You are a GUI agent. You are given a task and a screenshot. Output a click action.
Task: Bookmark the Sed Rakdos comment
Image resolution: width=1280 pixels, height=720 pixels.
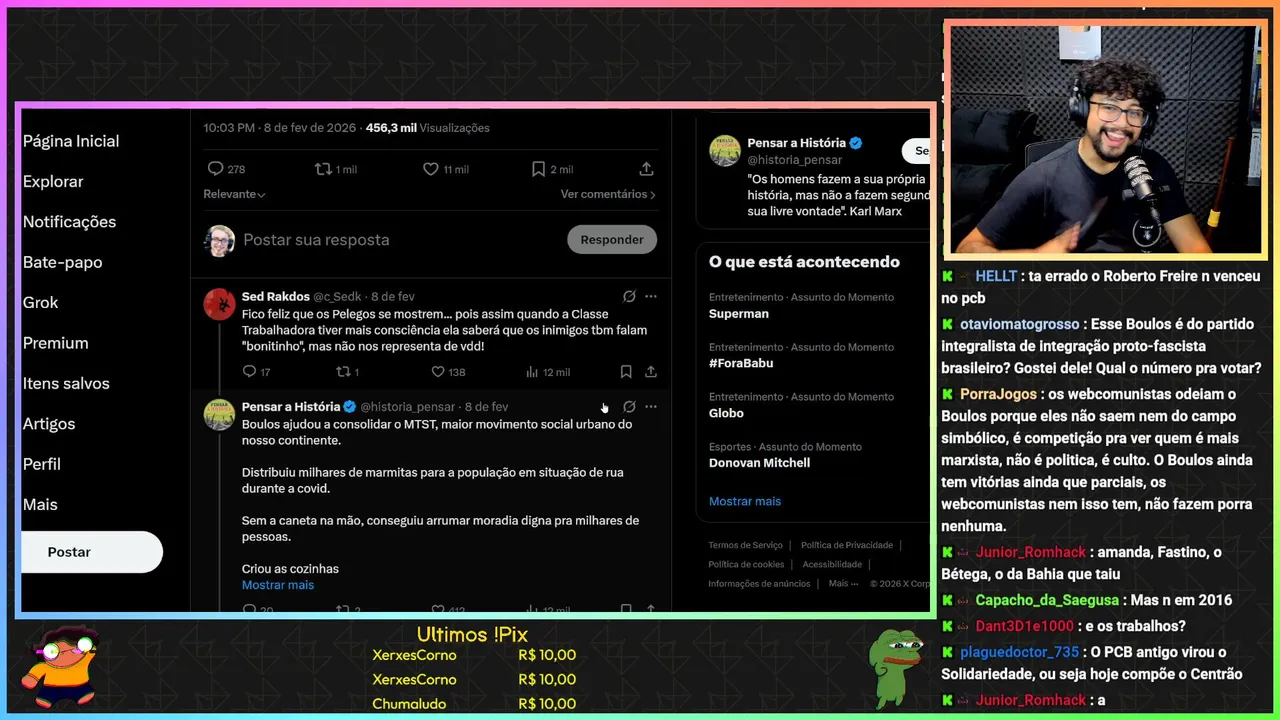pos(626,372)
